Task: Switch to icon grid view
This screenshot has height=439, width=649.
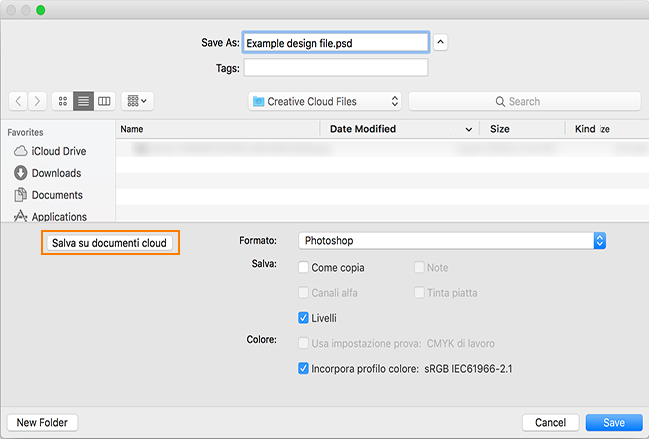Action: click(x=62, y=101)
